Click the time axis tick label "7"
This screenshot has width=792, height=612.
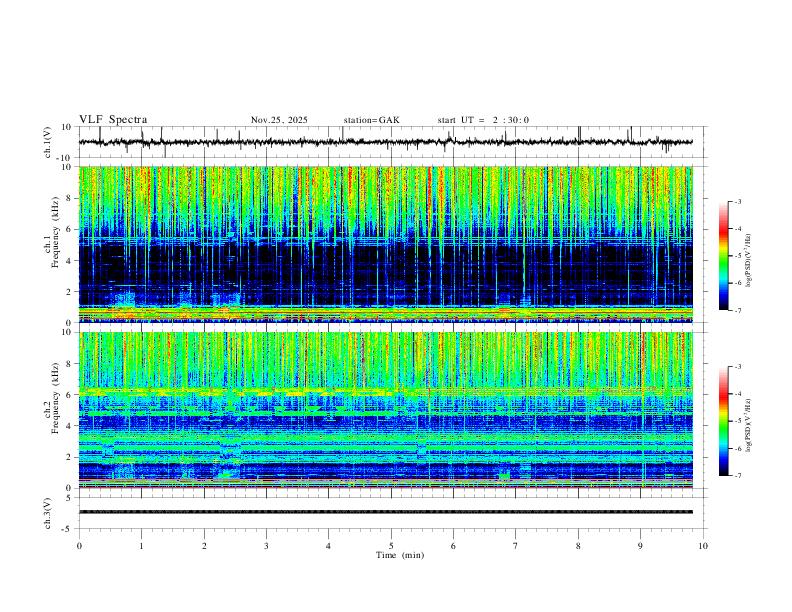pos(516,546)
